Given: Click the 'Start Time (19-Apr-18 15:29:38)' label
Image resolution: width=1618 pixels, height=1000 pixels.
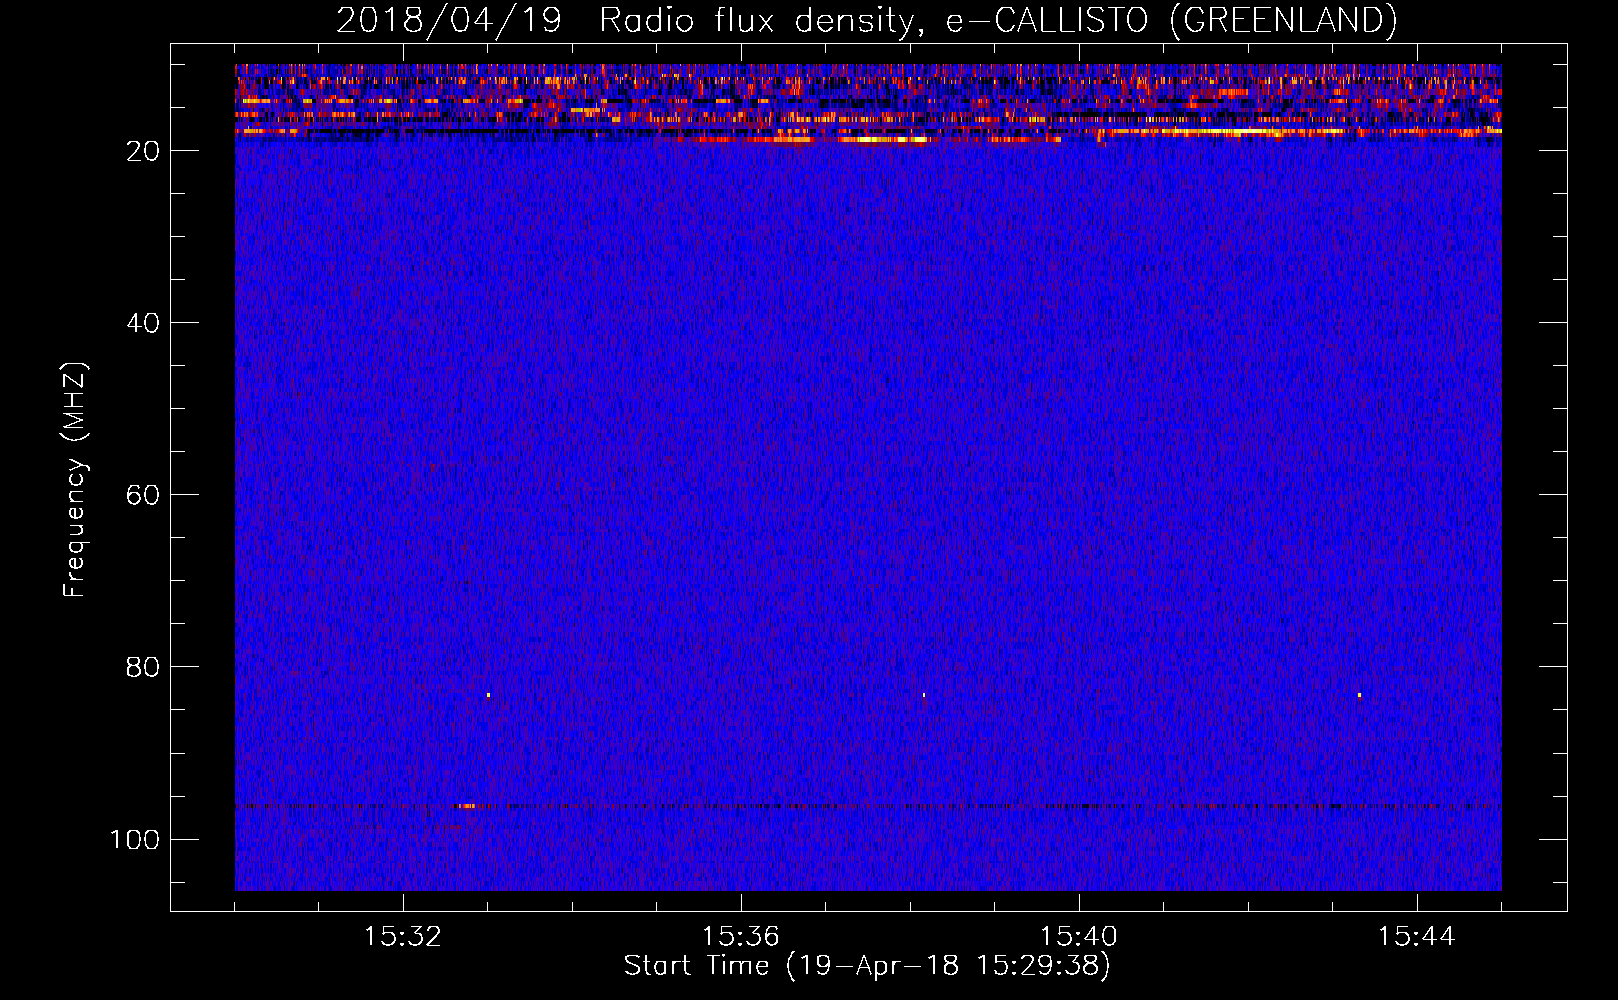Looking at the screenshot, I should point(867,966).
